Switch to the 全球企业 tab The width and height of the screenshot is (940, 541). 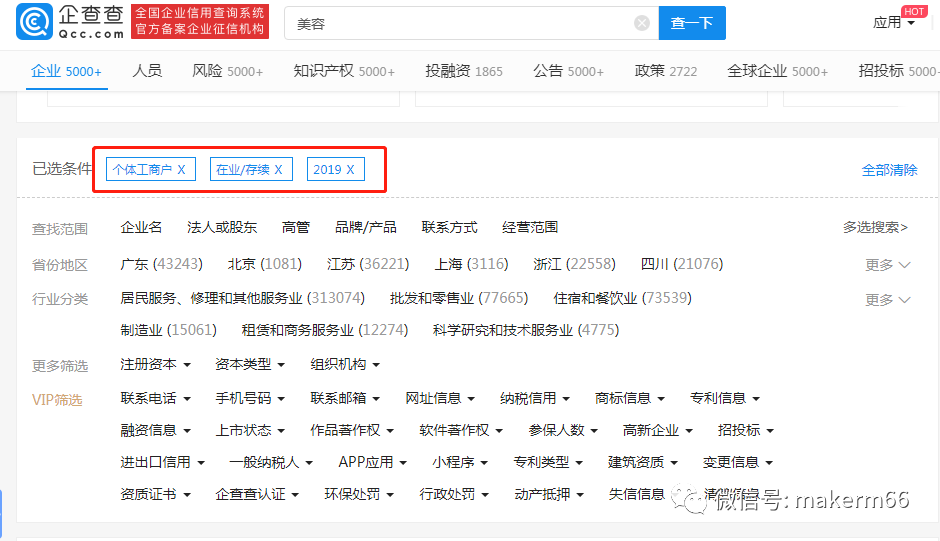[778, 71]
